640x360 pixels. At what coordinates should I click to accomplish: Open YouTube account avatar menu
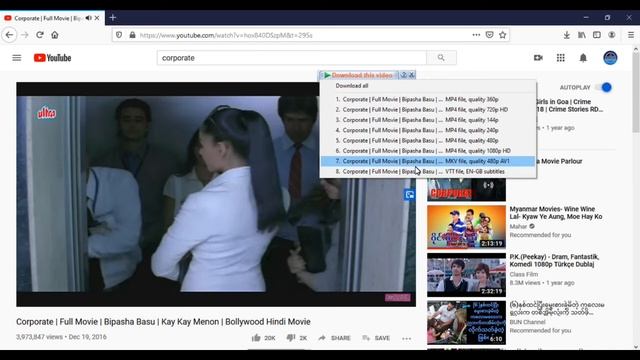point(610,58)
